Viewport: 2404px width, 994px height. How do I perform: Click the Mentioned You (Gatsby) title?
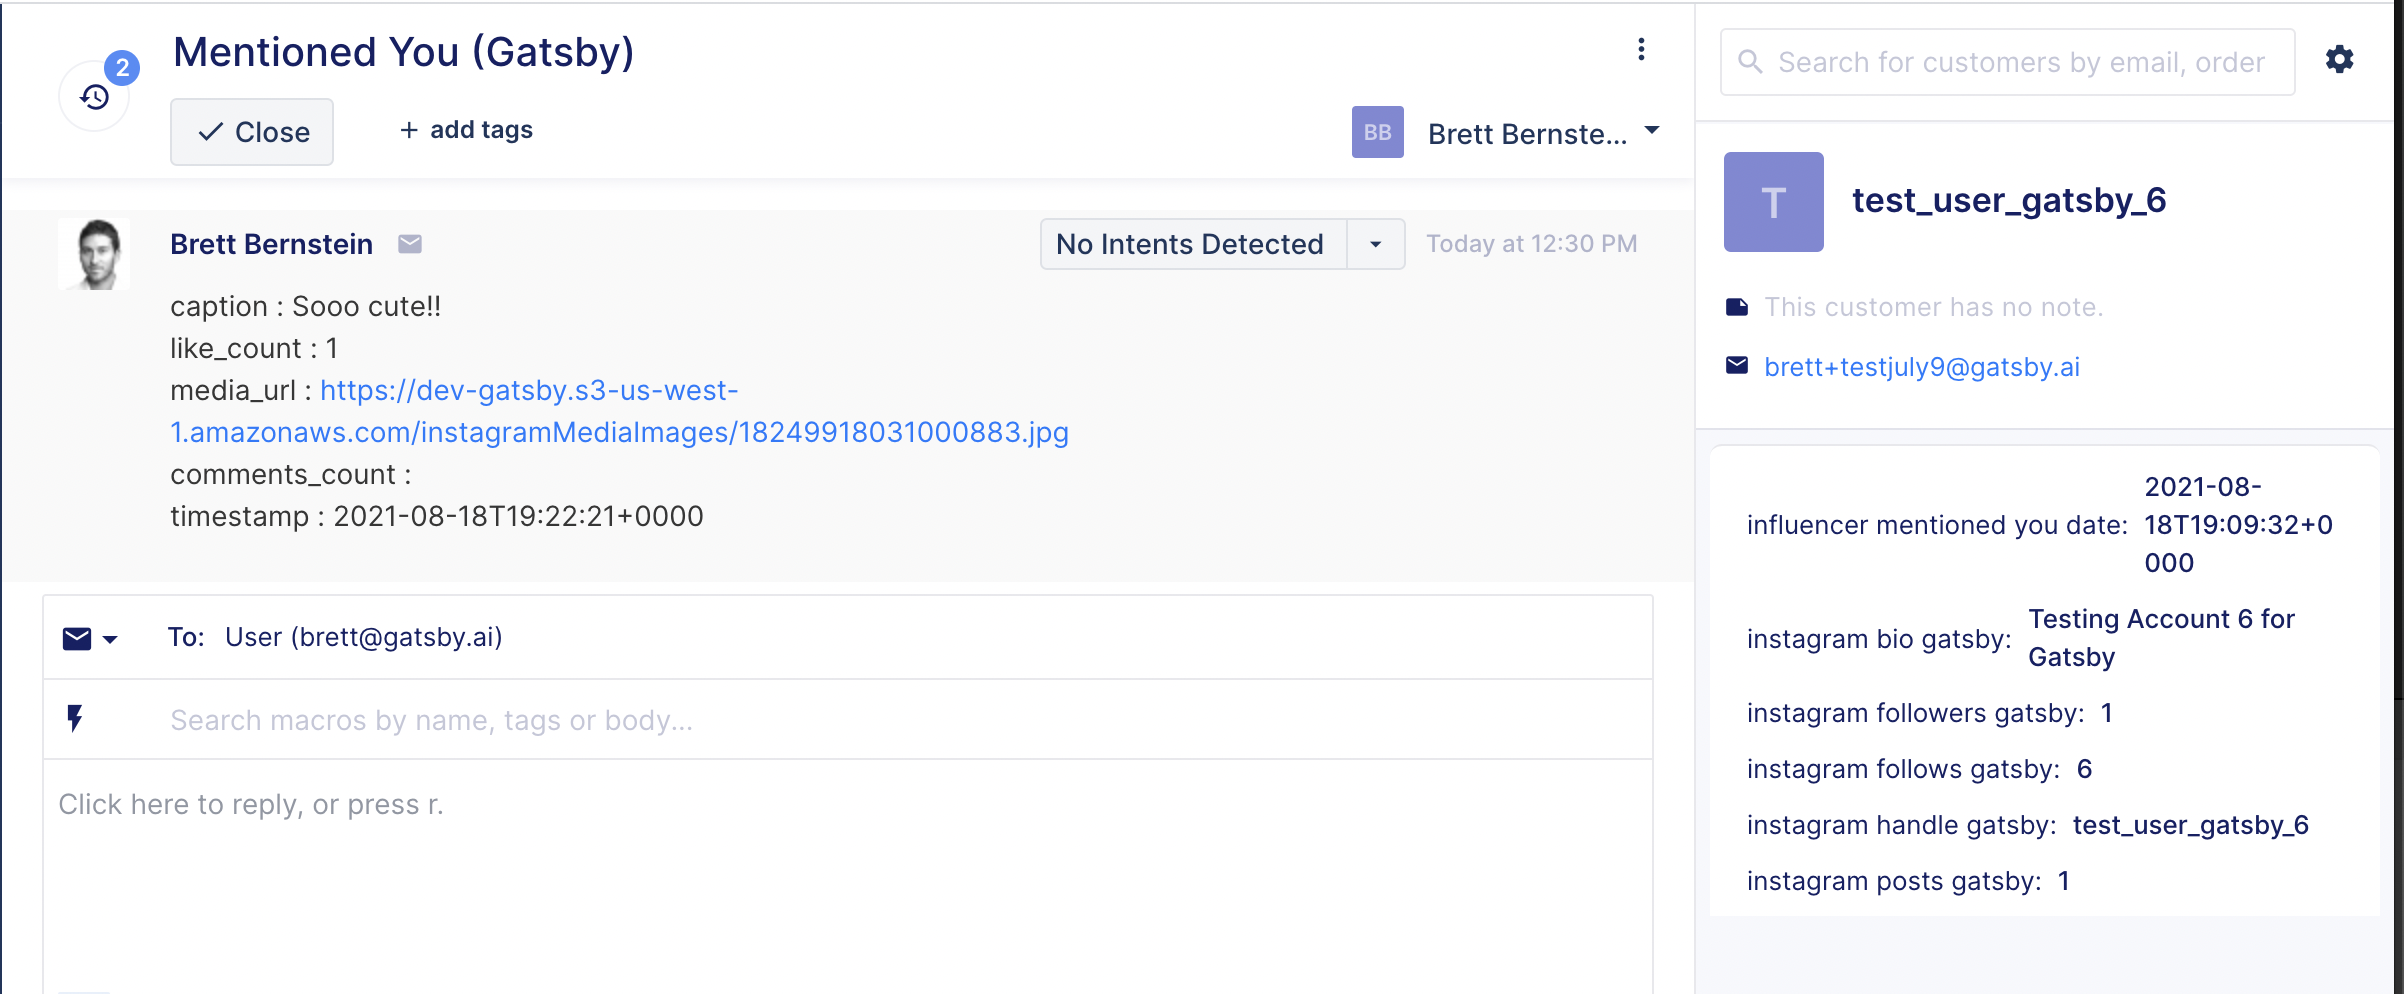point(404,52)
